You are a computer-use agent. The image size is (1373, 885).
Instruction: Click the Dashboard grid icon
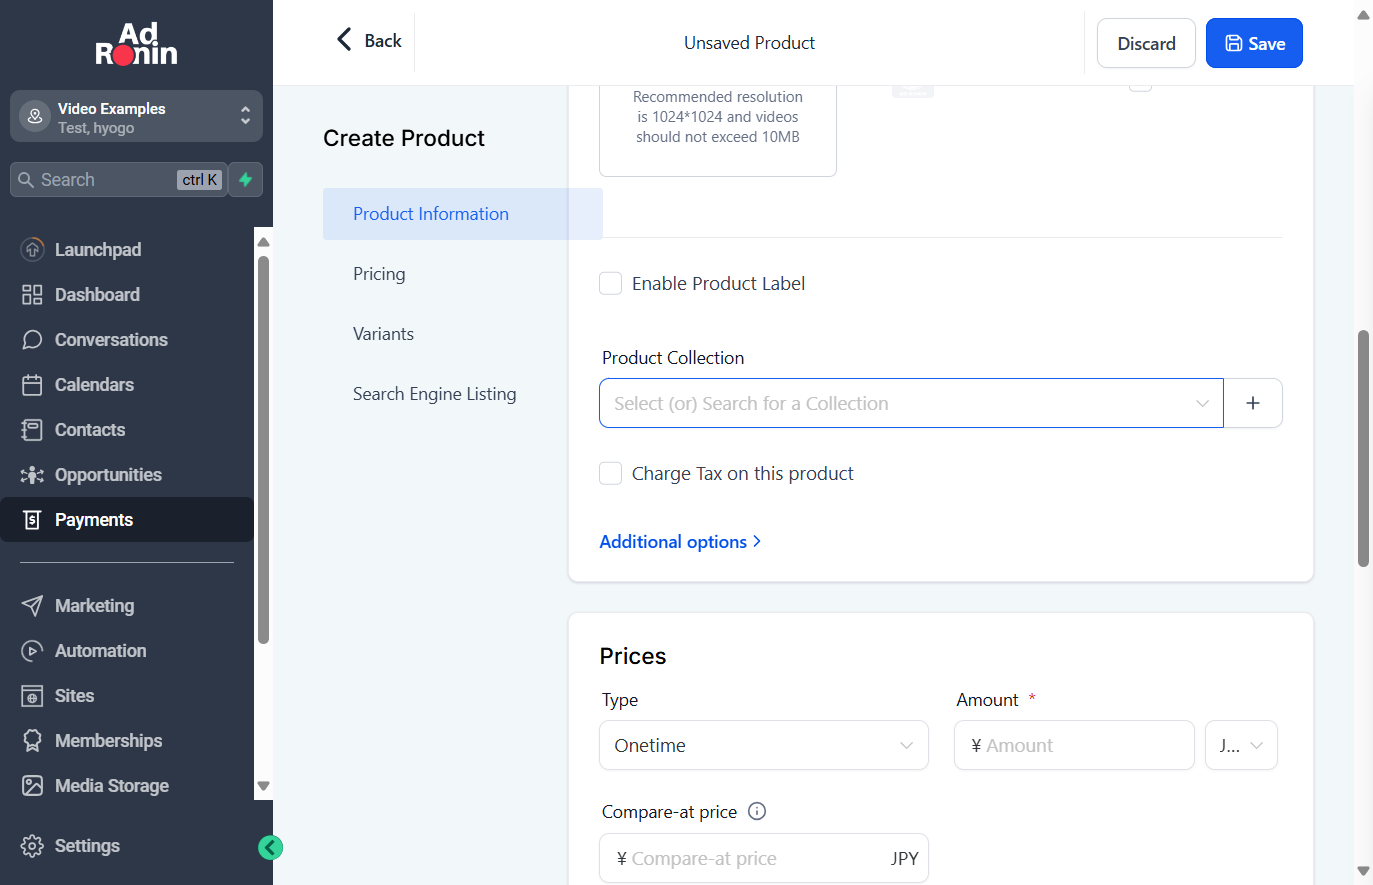coord(32,294)
